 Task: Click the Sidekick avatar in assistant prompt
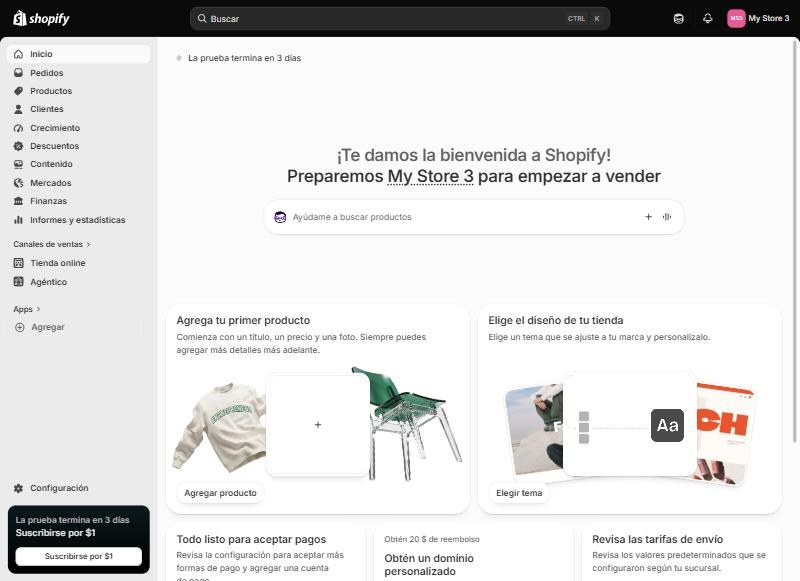click(x=280, y=217)
